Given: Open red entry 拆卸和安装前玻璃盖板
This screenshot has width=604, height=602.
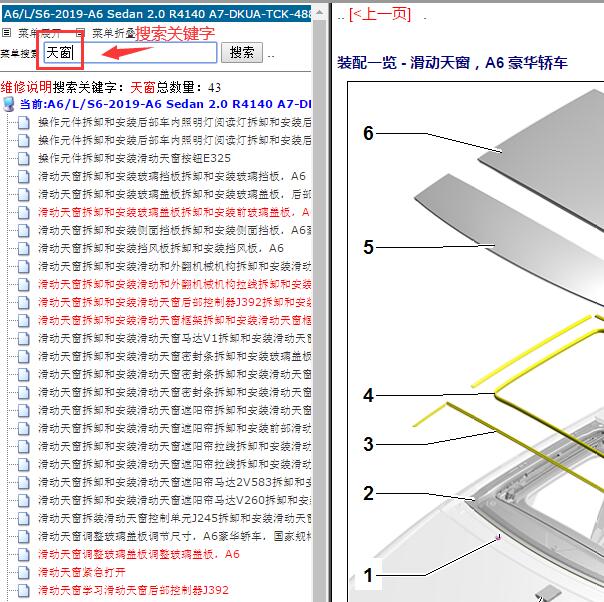Looking at the screenshot, I should click(x=174, y=212).
